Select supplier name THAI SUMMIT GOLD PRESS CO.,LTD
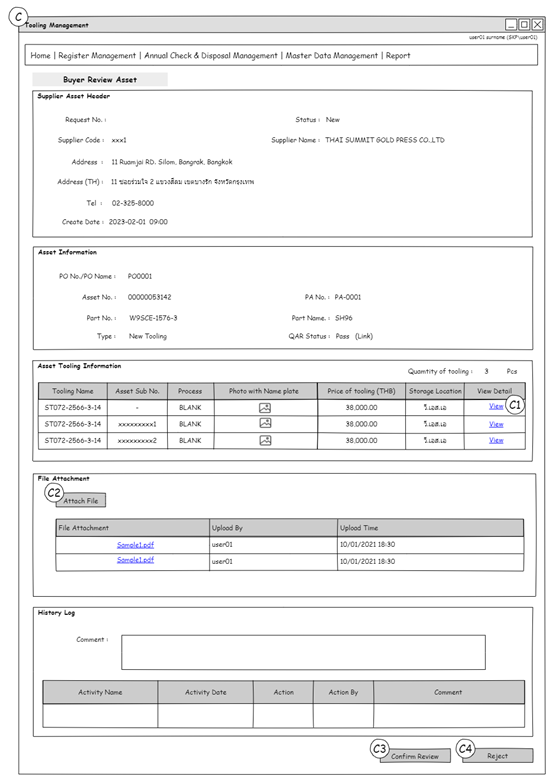This screenshot has width=556, height=783. (385, 140)
